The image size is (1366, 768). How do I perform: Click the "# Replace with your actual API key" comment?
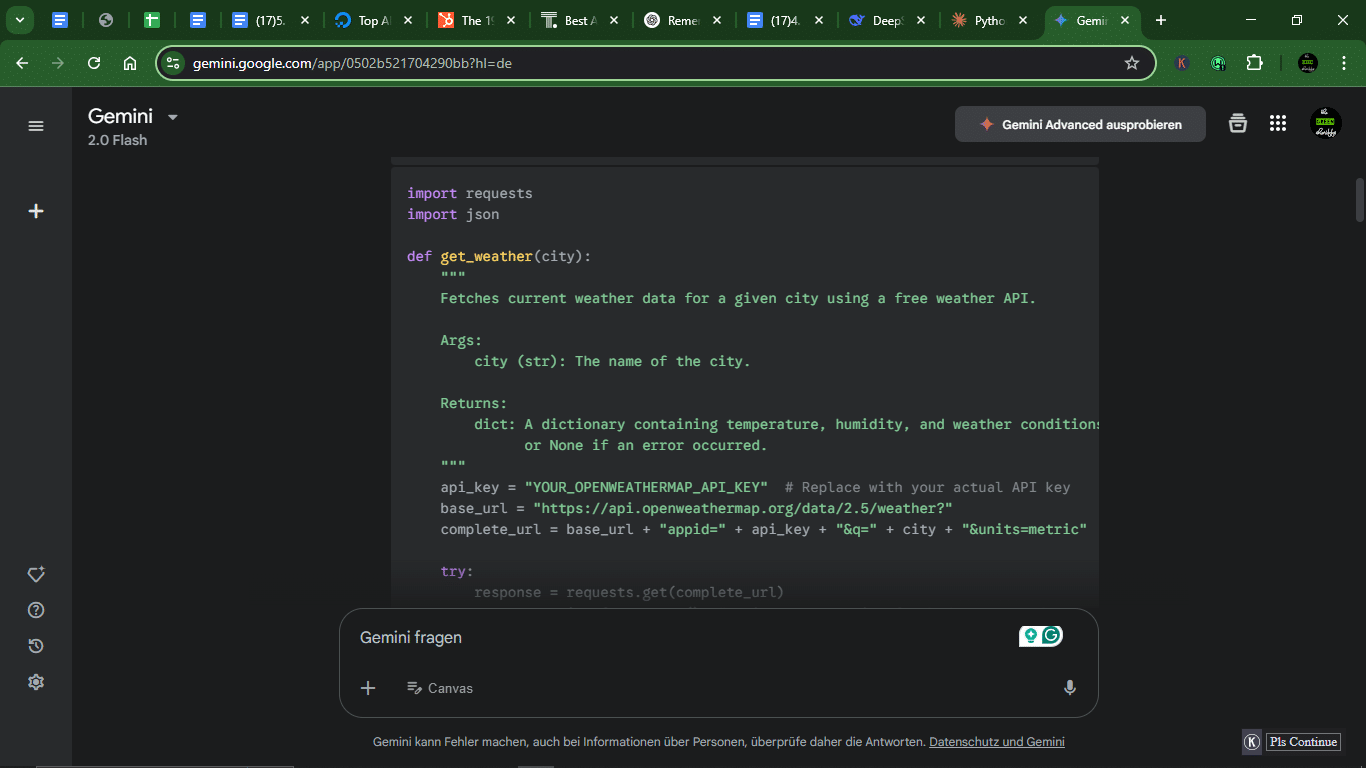pyautogui.click(x=928, y=487)
